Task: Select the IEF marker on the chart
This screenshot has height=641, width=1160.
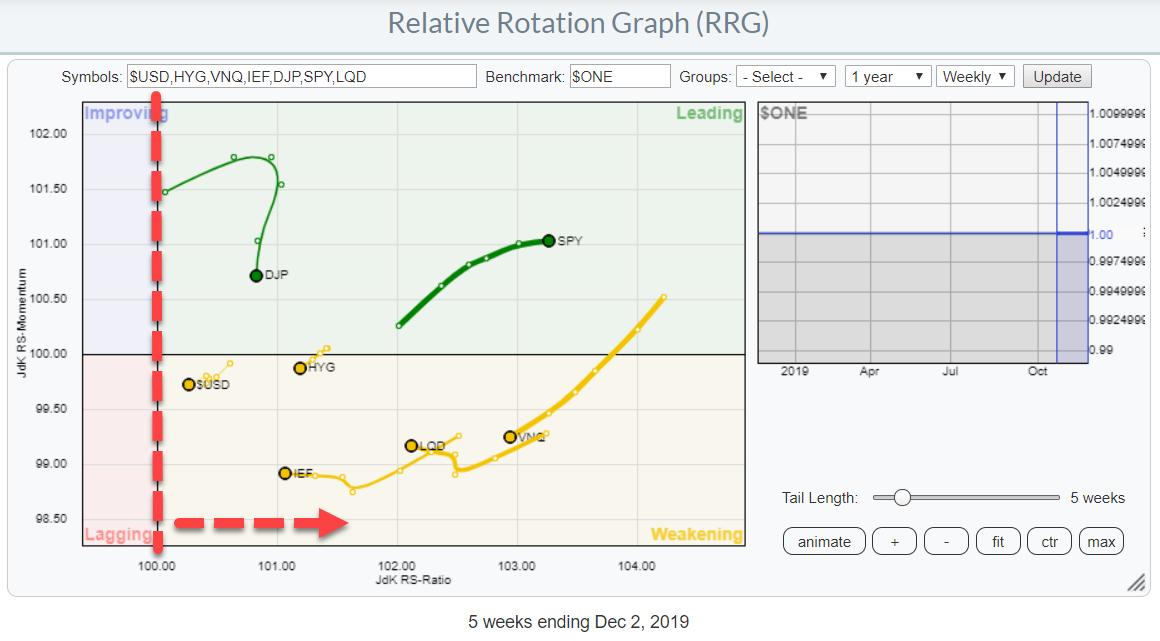Action: click(285, 473)
